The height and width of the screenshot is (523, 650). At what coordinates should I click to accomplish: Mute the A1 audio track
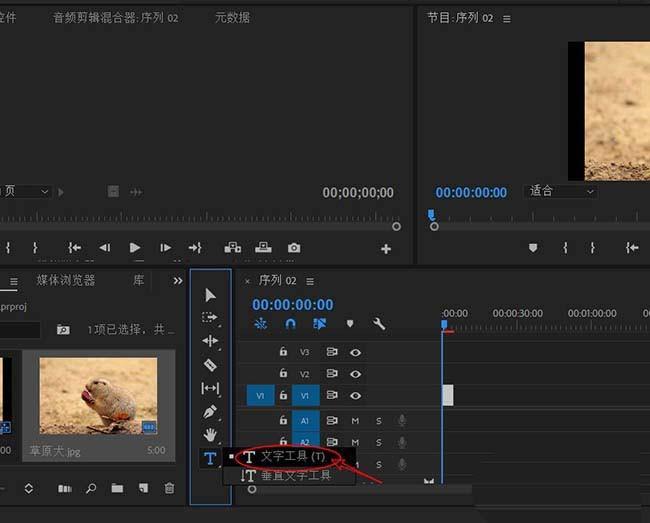(355, 421)
